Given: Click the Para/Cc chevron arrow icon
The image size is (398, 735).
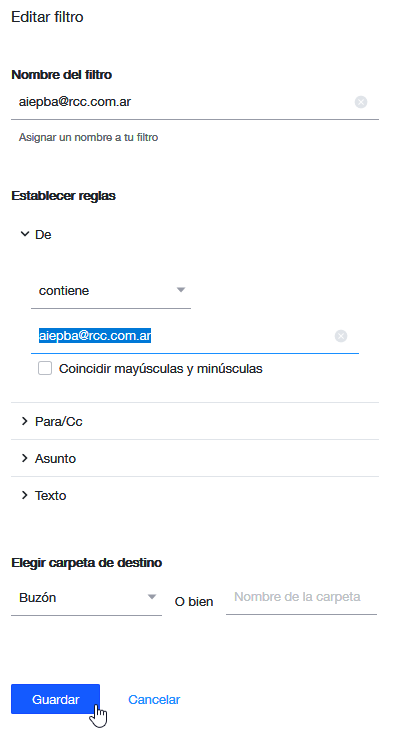Looking at the screenshot, I should (x=25, y=421).
